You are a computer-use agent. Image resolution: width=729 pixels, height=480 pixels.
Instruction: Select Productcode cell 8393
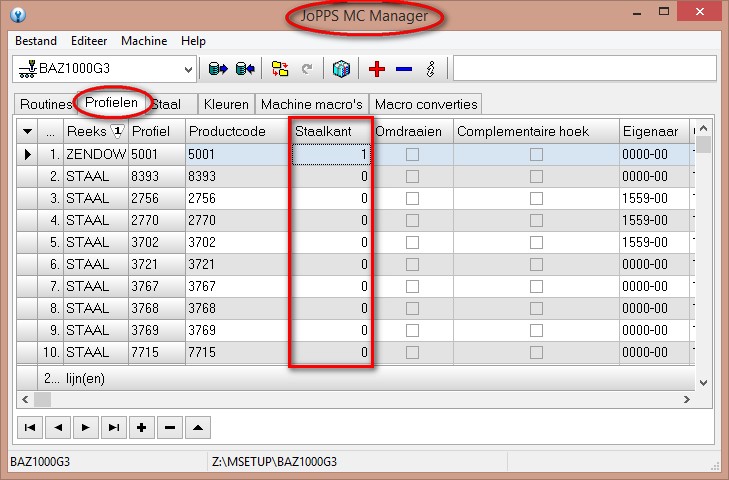238,176
